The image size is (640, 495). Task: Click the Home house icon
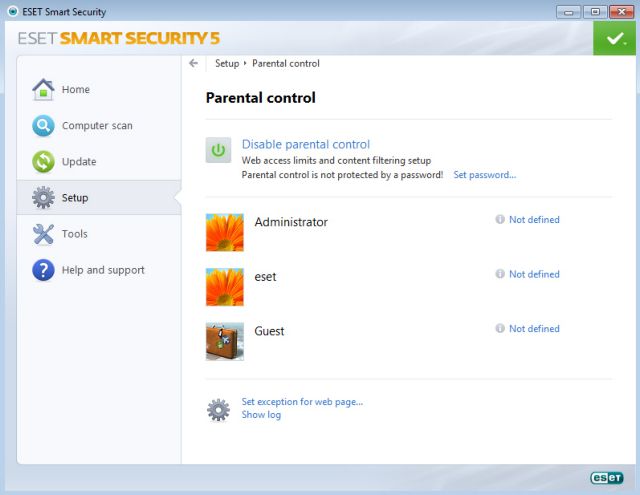tap(43, 90)
